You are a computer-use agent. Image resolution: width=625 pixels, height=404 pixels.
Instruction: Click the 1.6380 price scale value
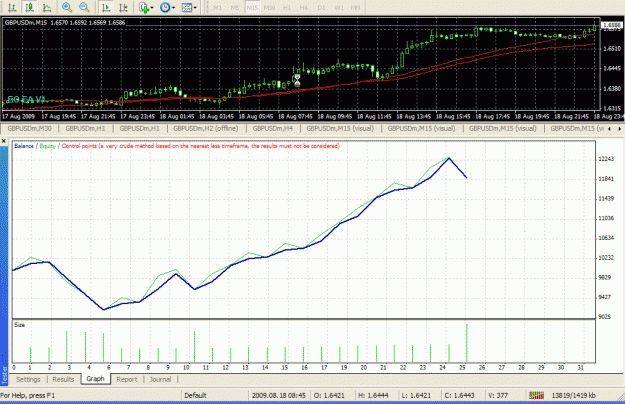coord(612,88)
